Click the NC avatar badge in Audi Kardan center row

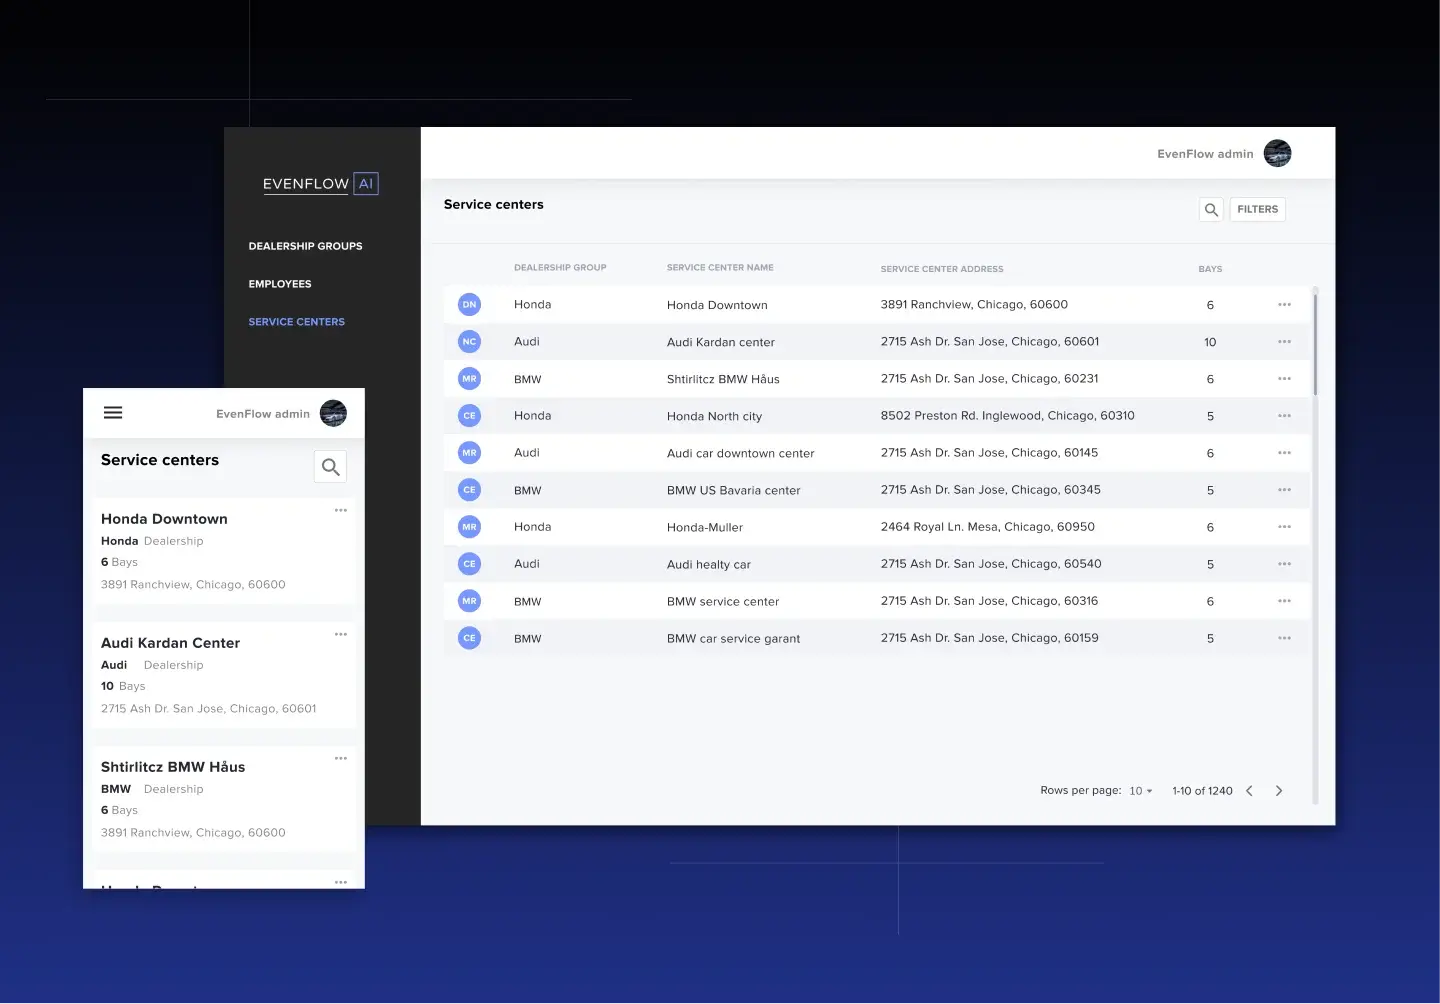(x=469, y=341)
